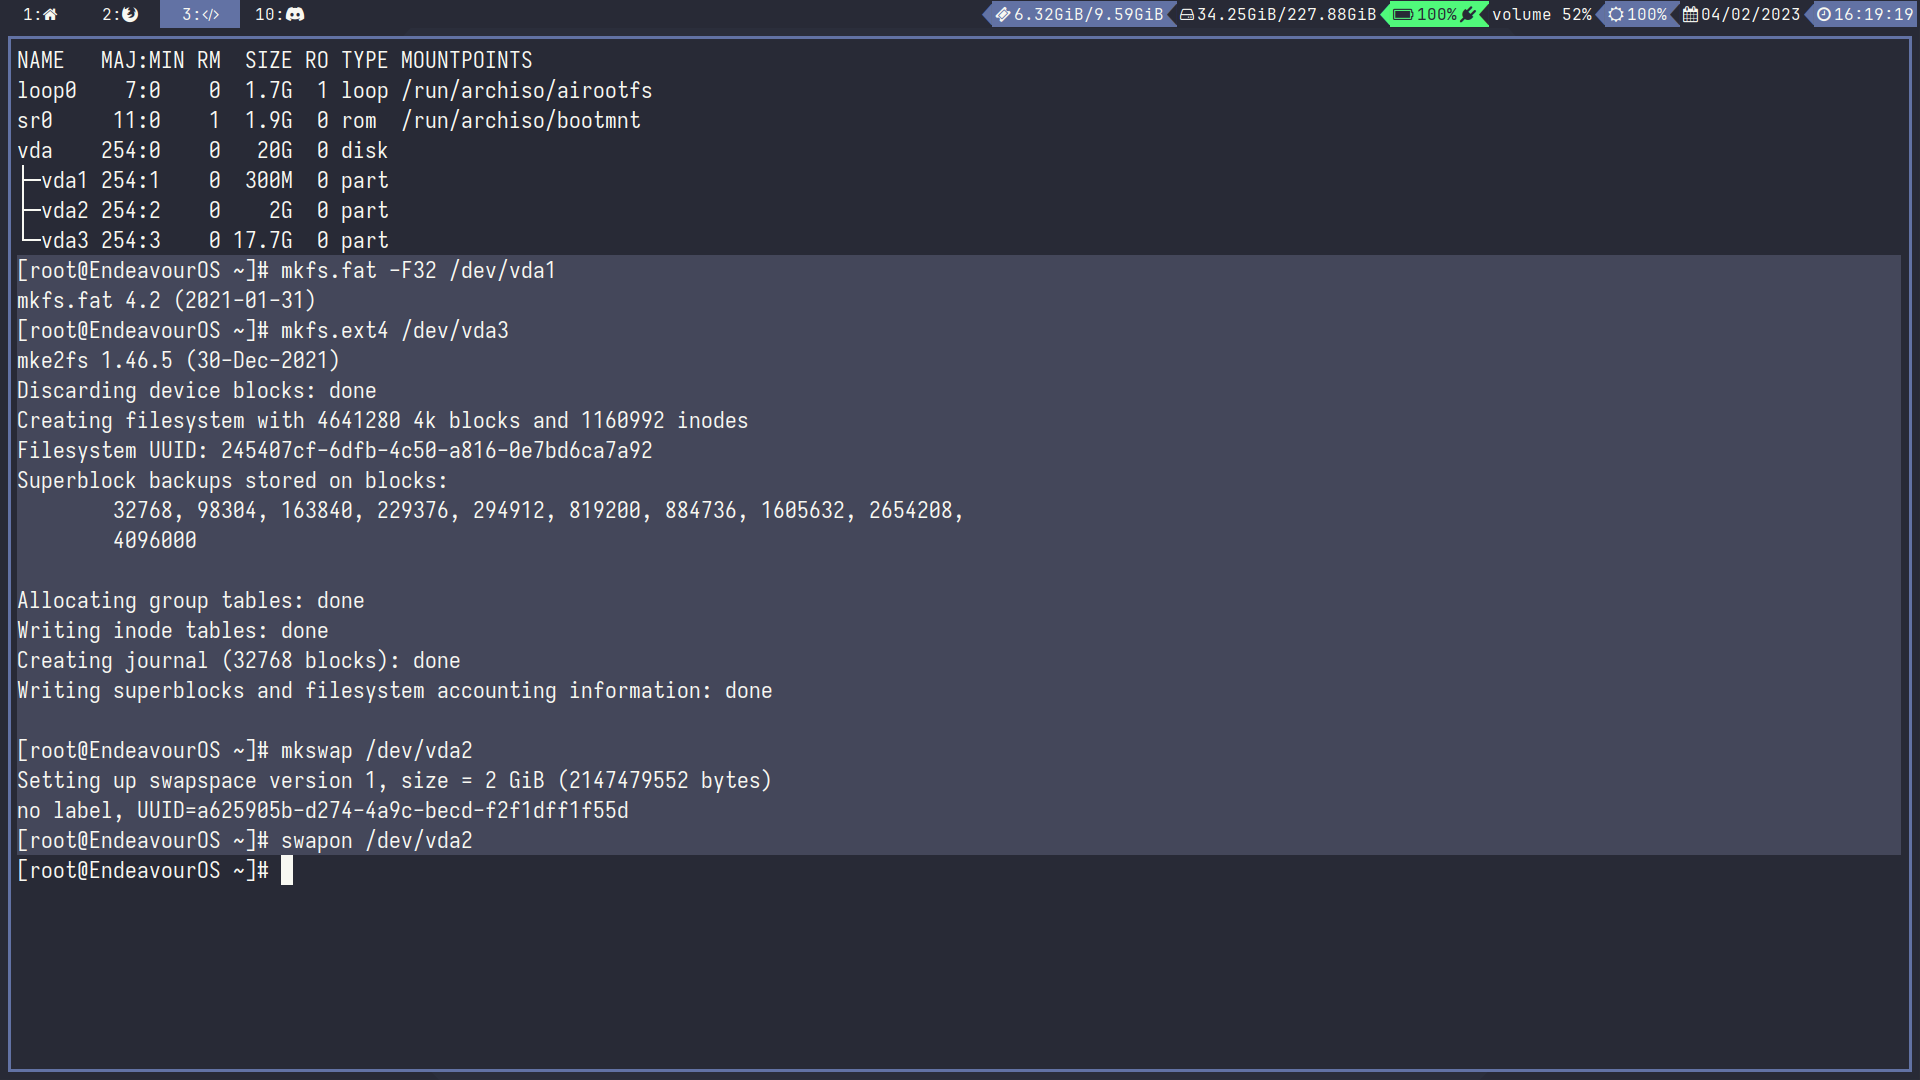
Task: Click the vda3 partition tree entry
Action: point(64,241)
